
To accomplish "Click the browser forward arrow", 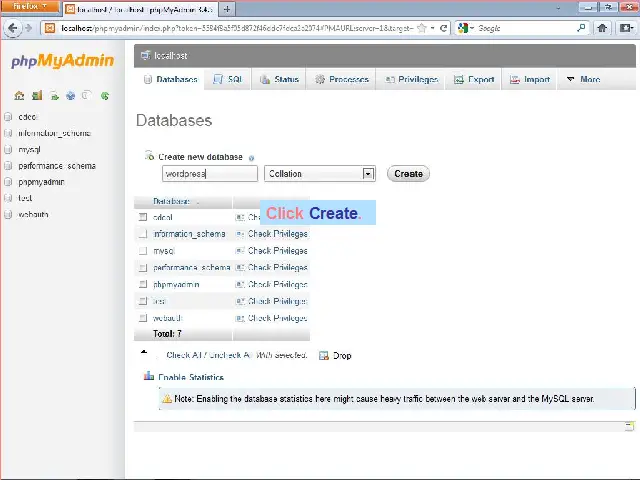I will coord(29,28).
